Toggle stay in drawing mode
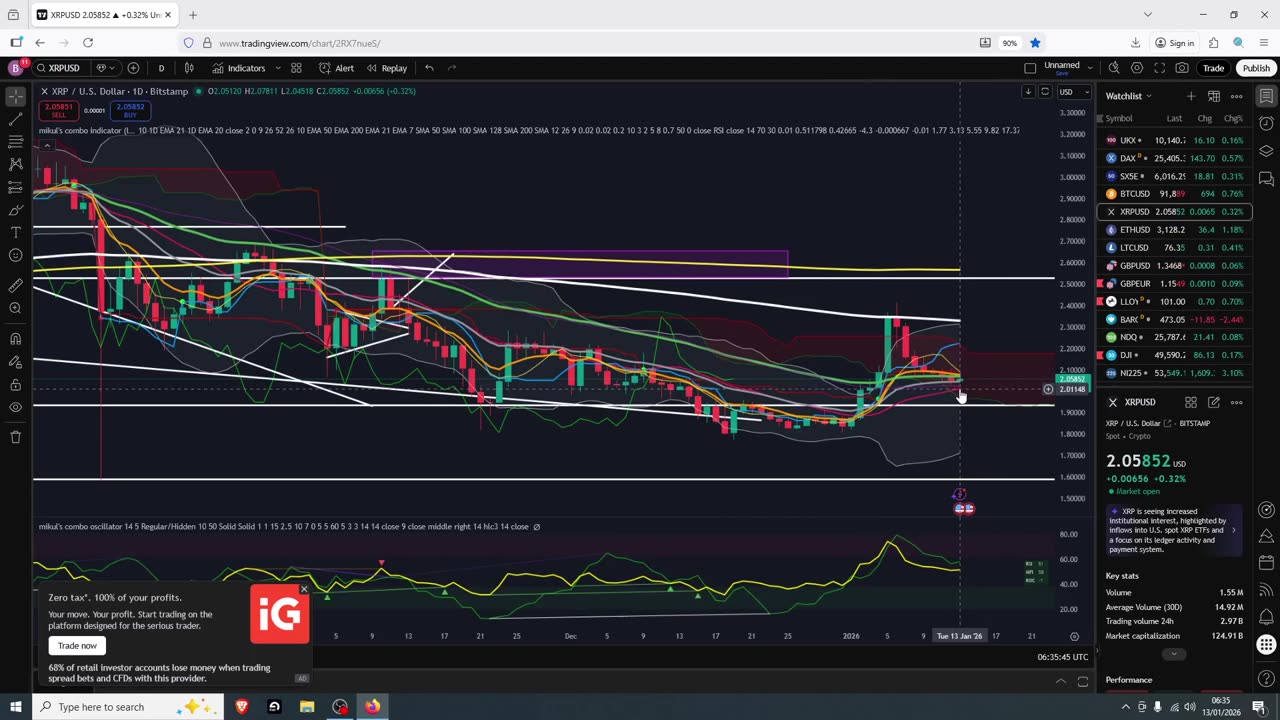Screen dimensions: 1280x720 [x=15, y=362]
